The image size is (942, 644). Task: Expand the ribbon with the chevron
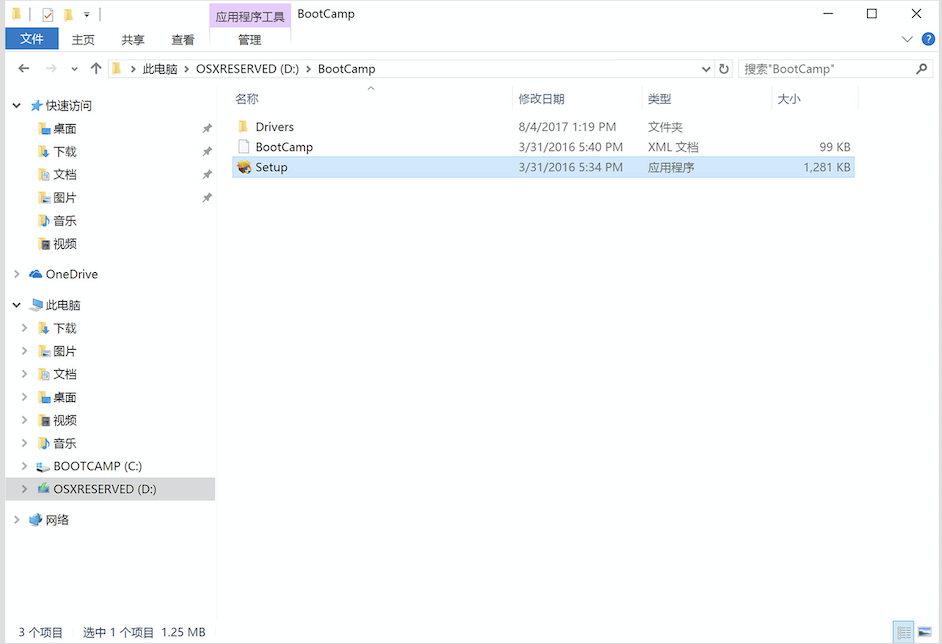pos(907,40)
